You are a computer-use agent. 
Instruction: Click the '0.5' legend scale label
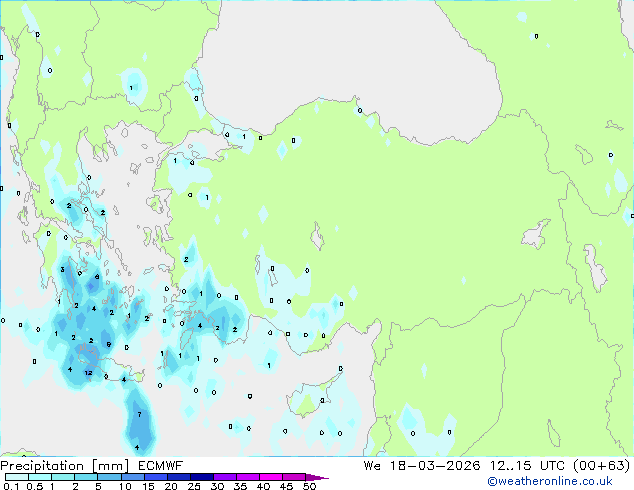click(35, 486)
